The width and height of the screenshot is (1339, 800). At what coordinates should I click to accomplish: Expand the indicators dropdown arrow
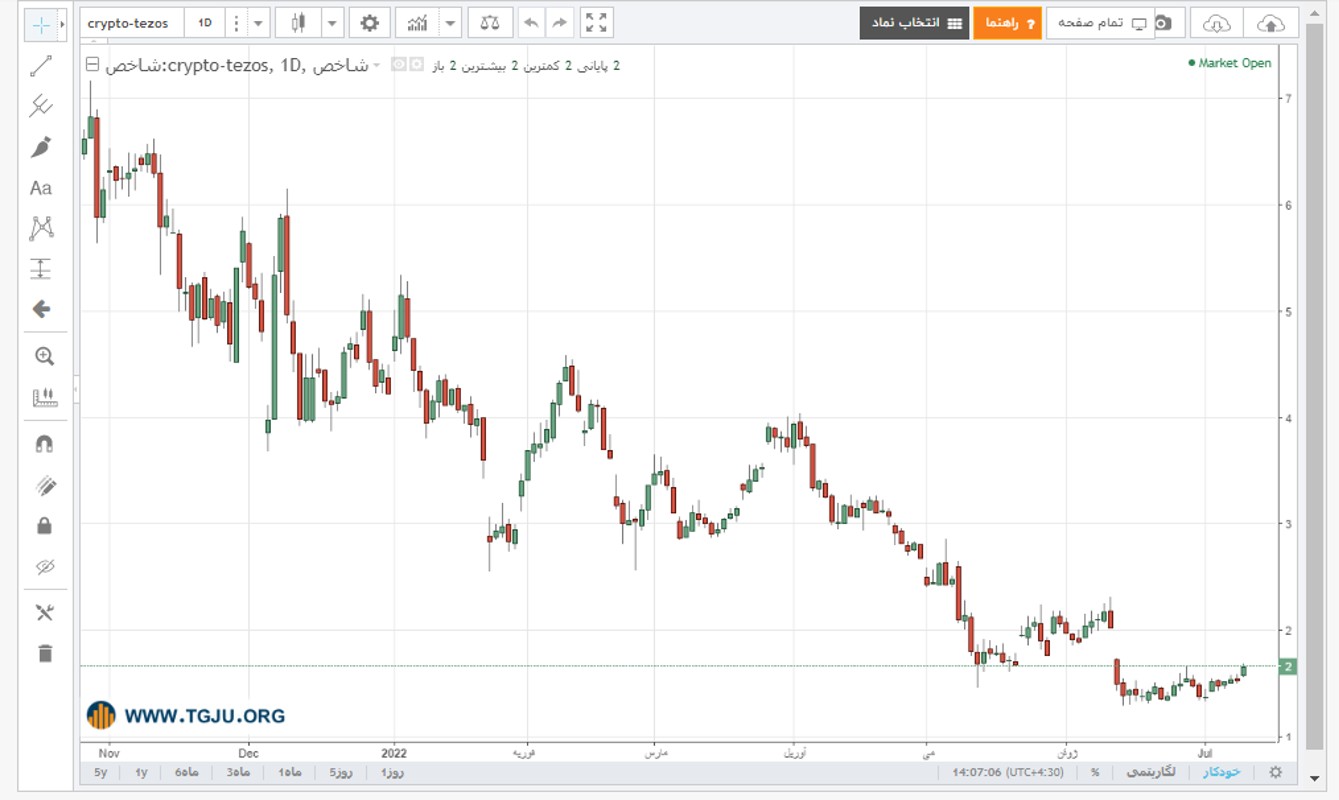pyautogui.click(x=451, y=23)
